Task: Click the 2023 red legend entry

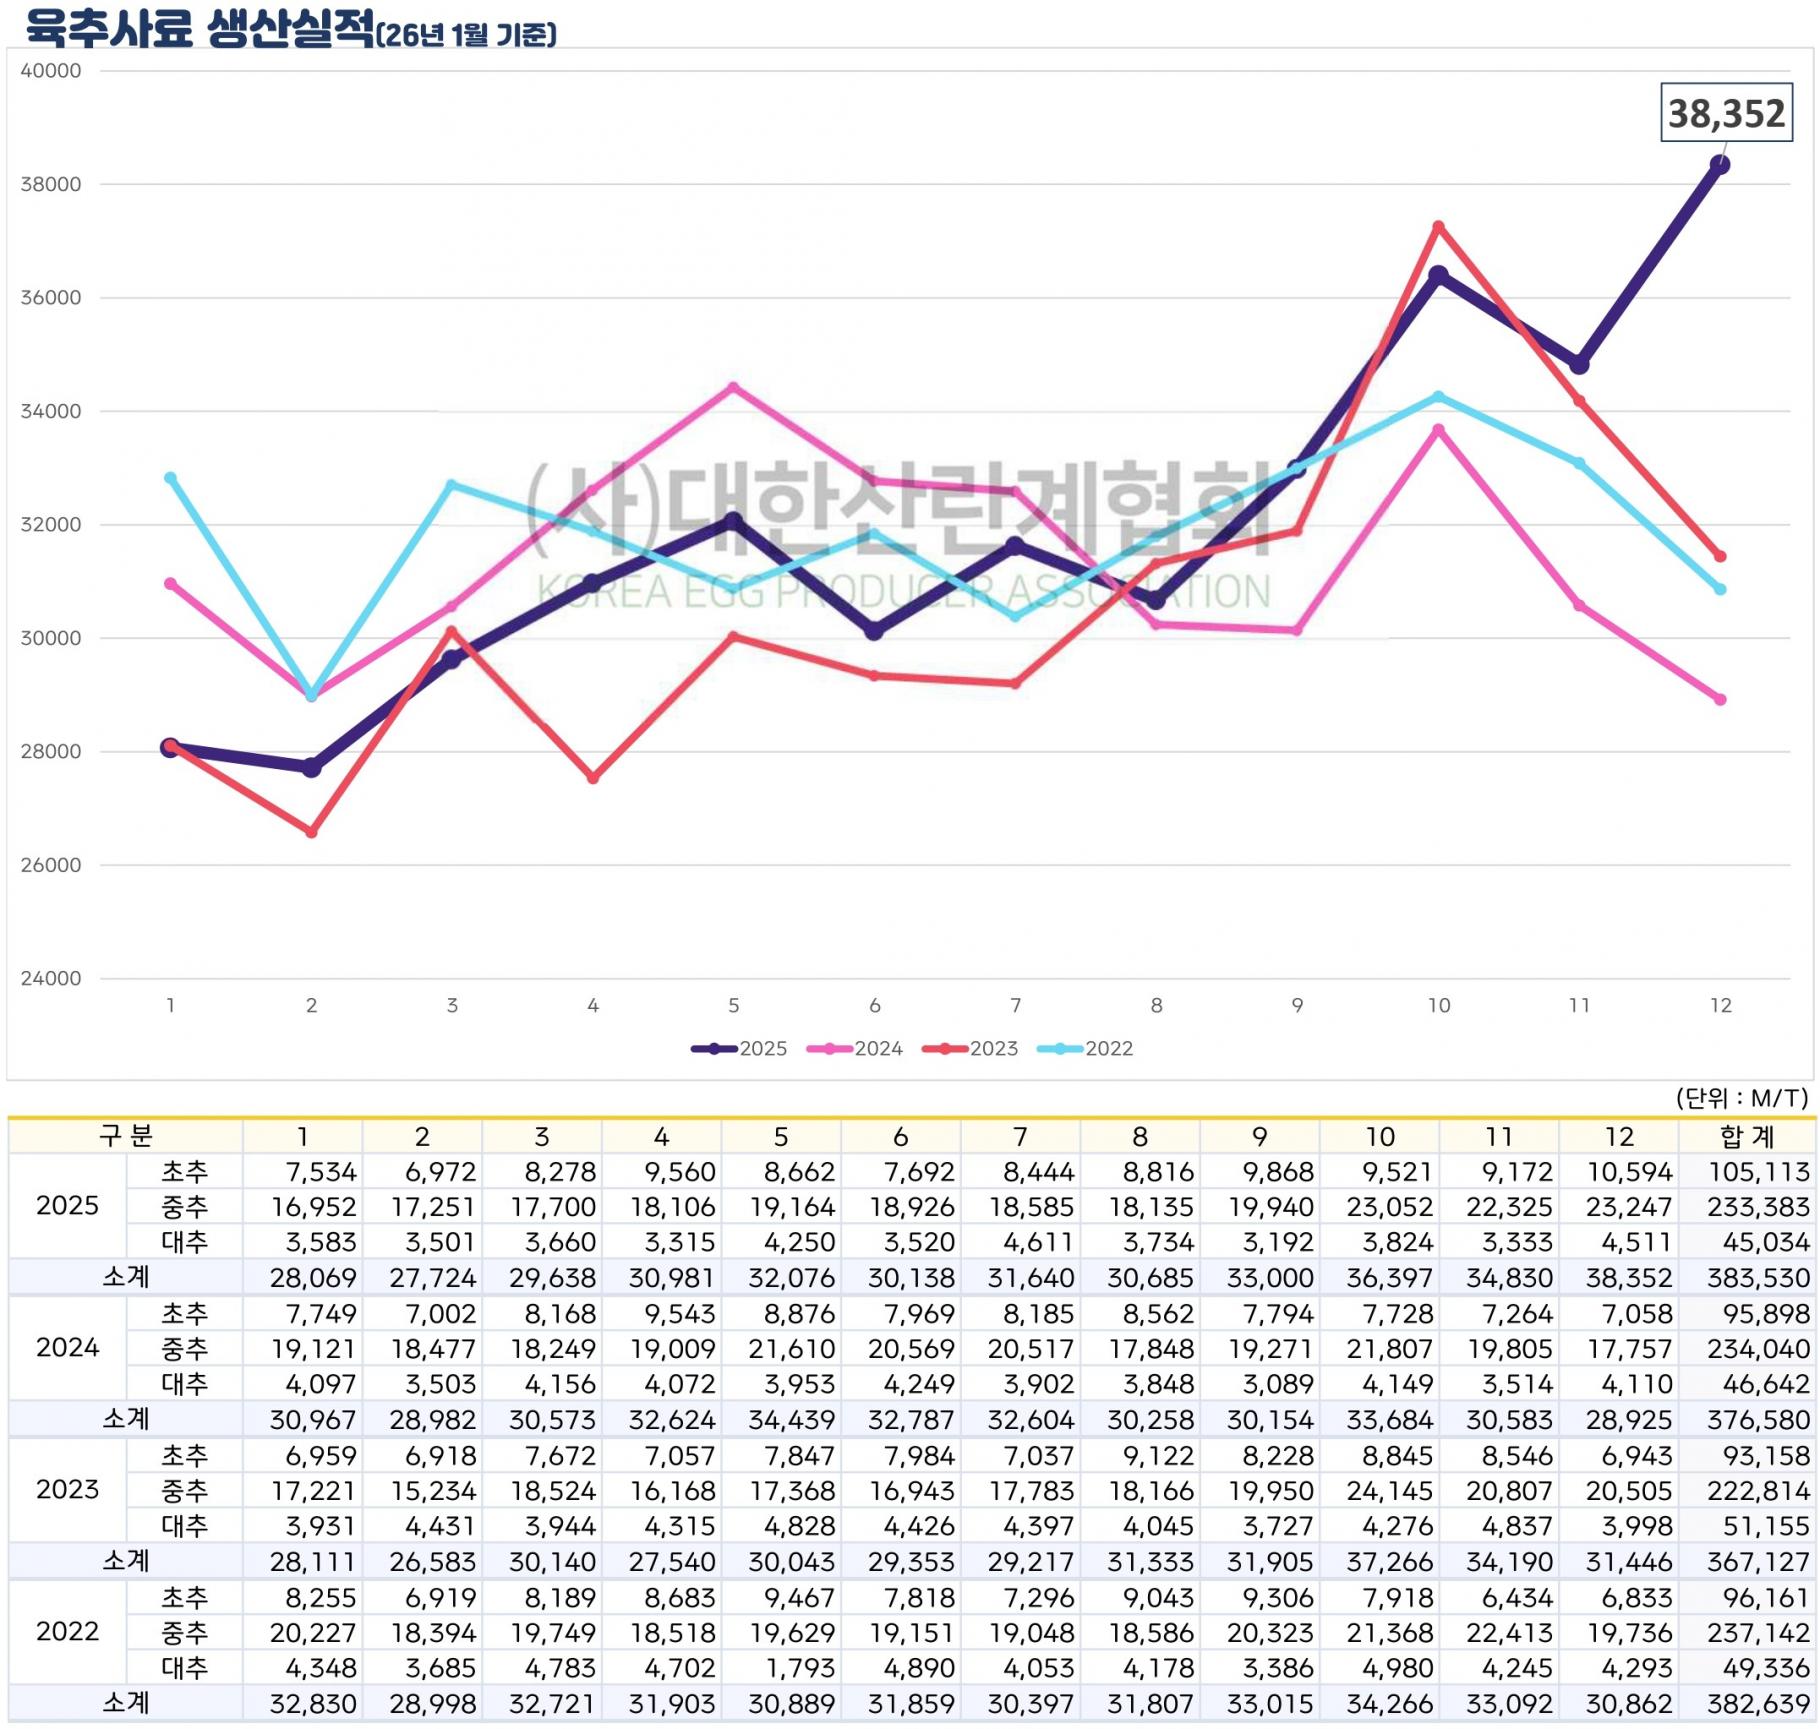Action: 970,1049
